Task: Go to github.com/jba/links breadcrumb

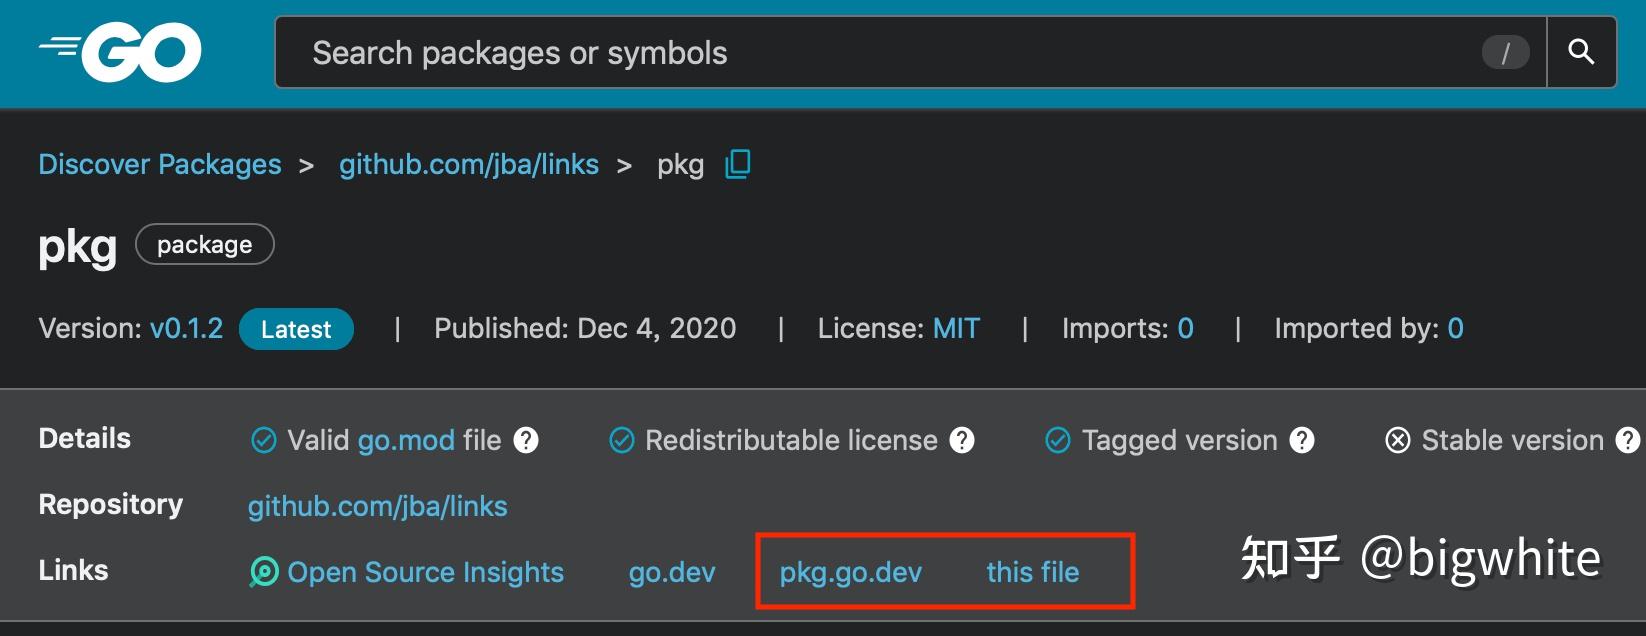Action: point(469,164)
